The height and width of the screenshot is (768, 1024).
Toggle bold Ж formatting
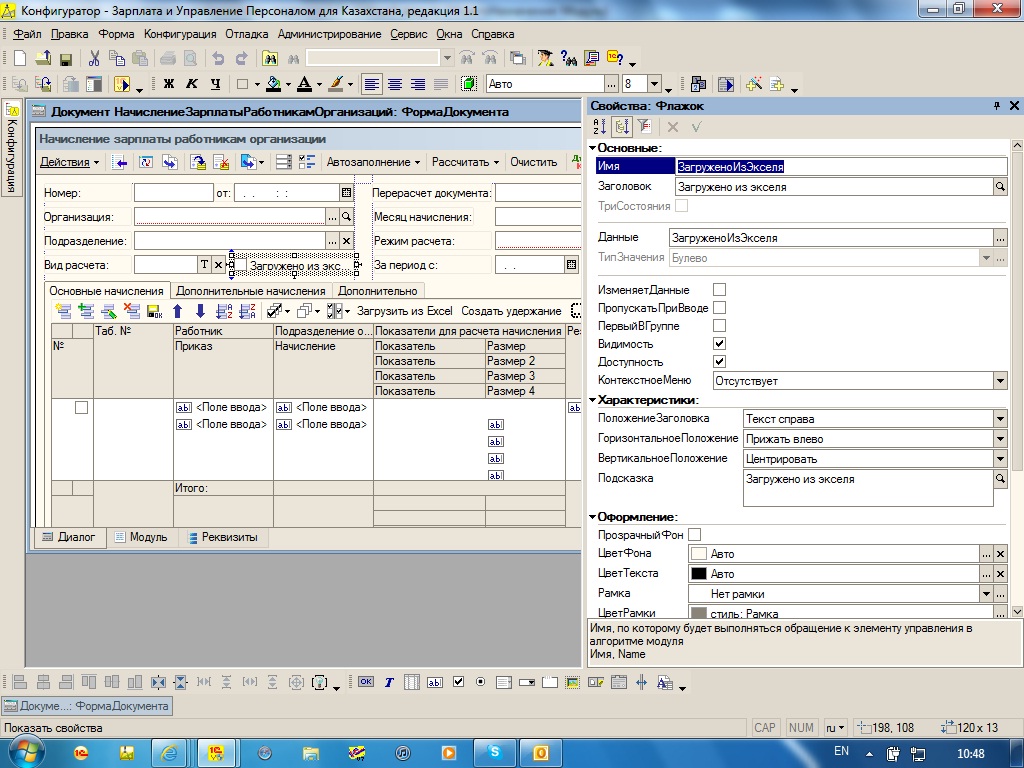click(x=168, y=84)
